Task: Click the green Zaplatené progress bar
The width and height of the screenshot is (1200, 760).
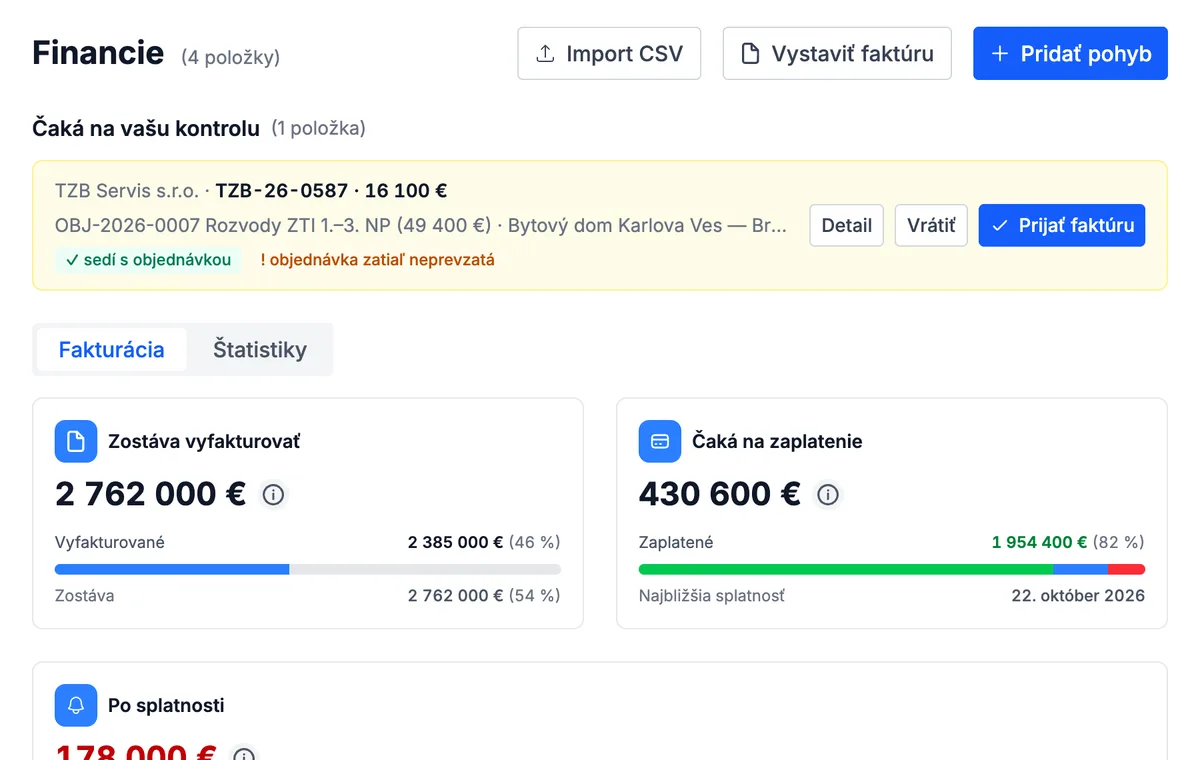Action: click(846, 569)
